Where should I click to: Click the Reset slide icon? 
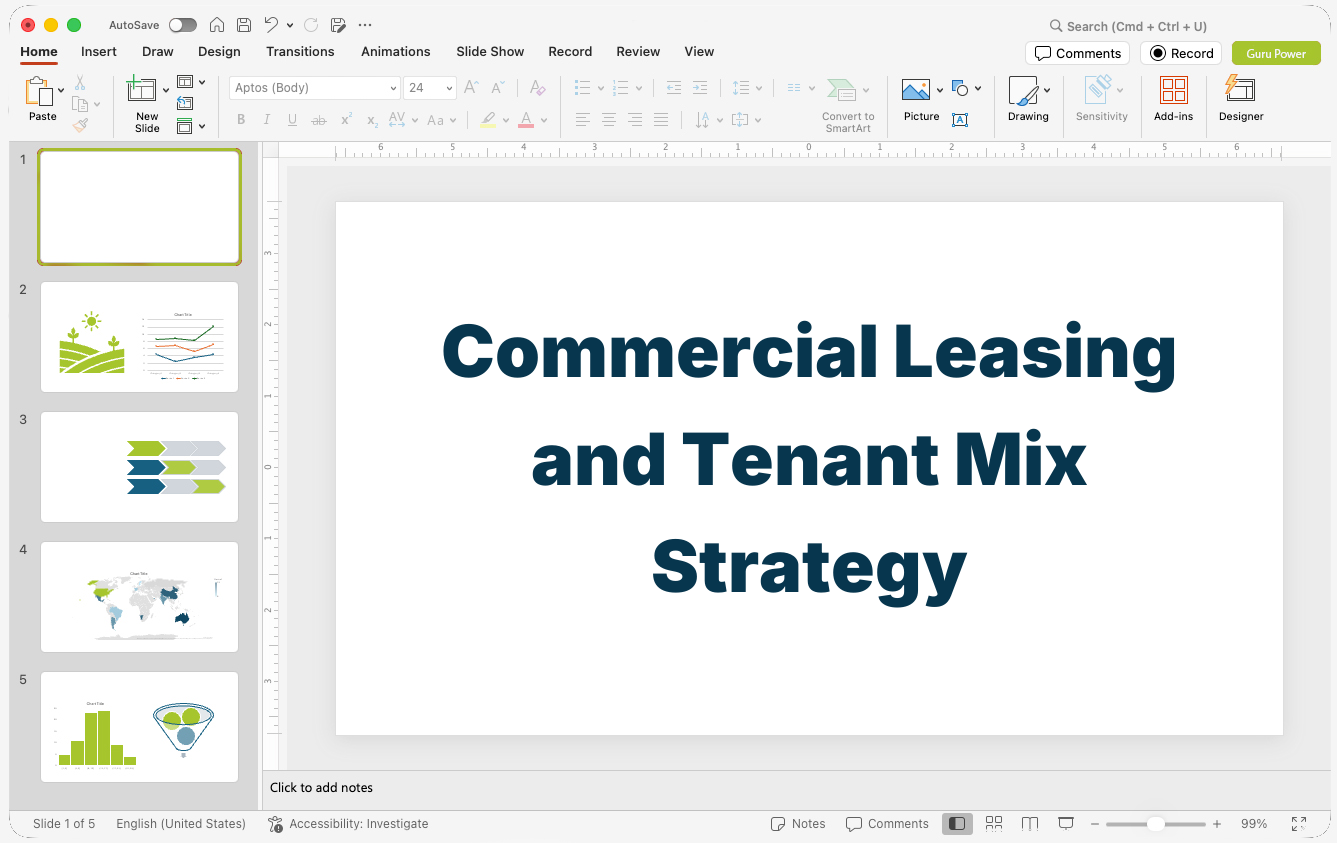pyautogui.click(x=185, y=103)
